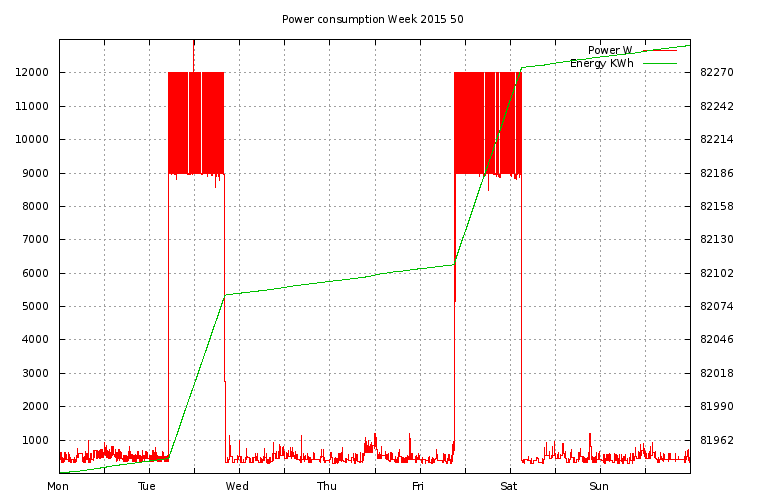Click the 82018 right axis value
Screen dimensions: 768x500
[x=717, y=373]
